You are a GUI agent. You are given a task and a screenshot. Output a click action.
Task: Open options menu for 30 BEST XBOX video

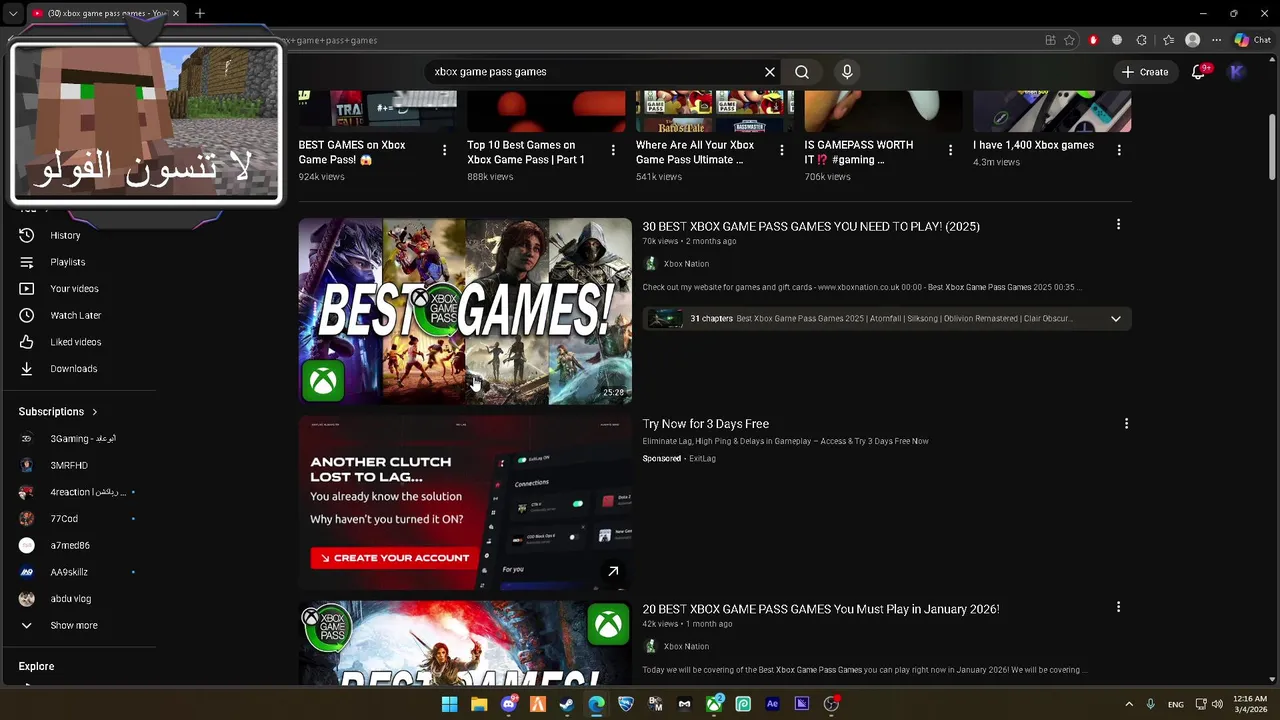1118,225
